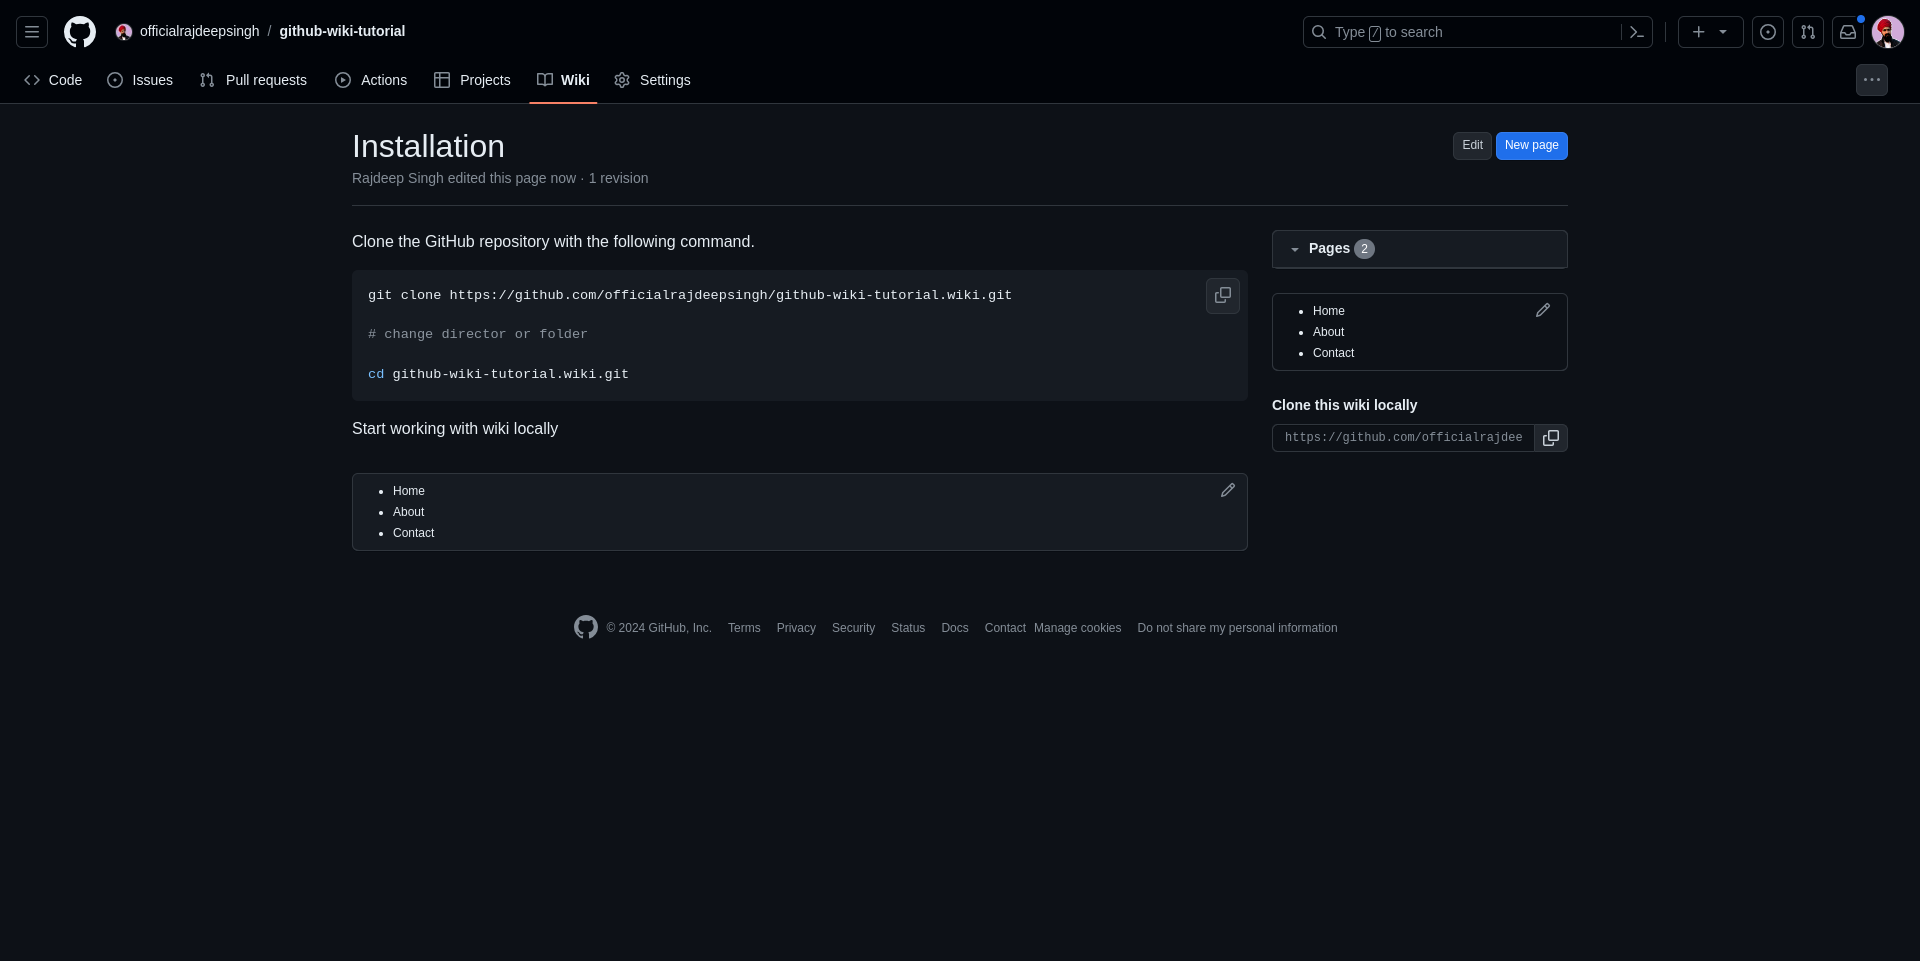Edit the footer using the pencil icon
This screenshot has width=1920, height=961.
pos(1228,490)
